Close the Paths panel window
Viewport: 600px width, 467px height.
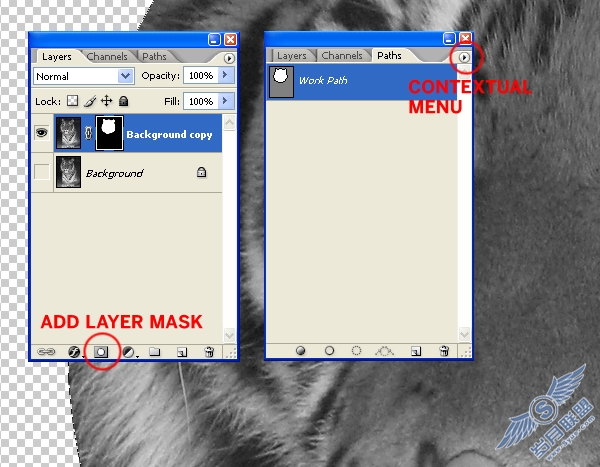[x=465, y=38]
